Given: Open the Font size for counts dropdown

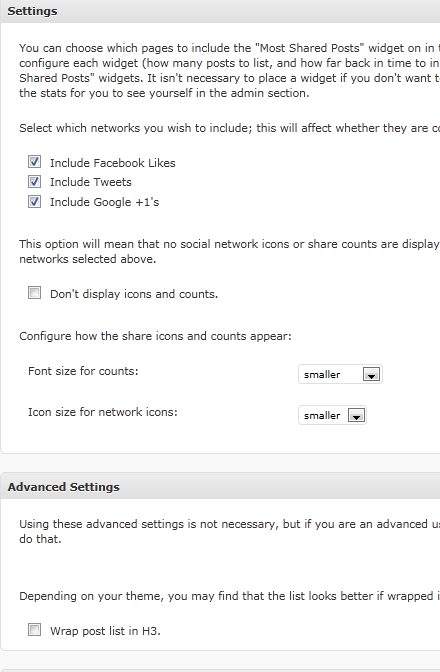Looking at the screenshot, I should [340, 374].
